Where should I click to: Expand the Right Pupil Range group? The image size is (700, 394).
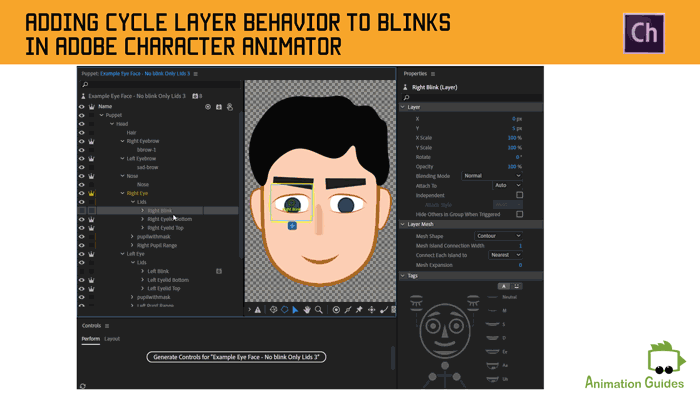(x=132, y=245)
